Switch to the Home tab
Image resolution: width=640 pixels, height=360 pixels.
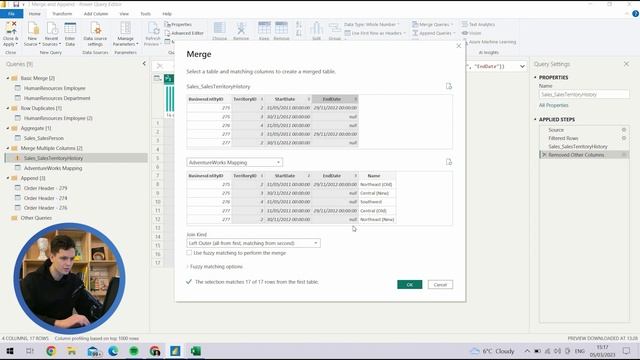click(35, 14)
